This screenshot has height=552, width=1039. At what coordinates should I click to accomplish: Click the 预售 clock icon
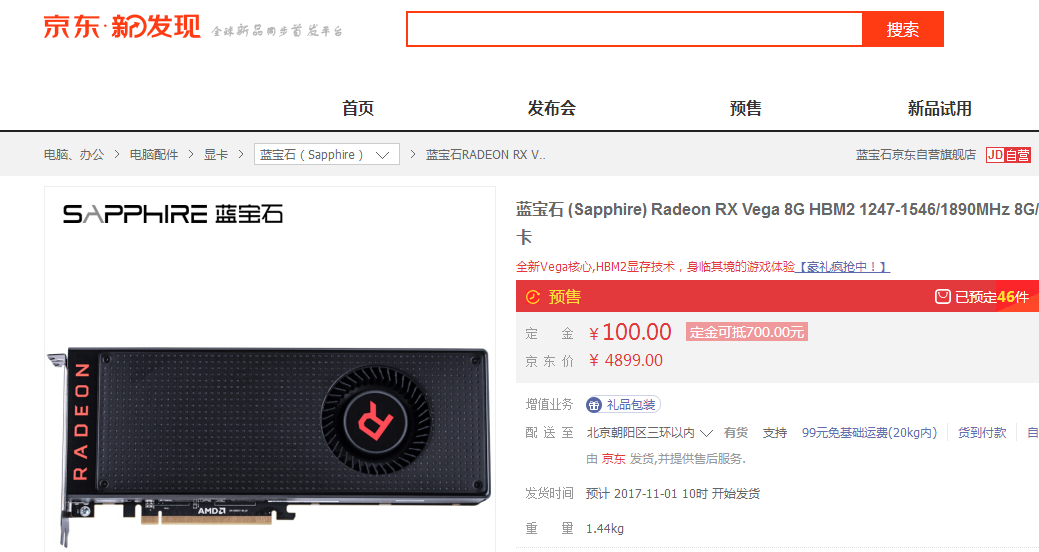[533, 297]
